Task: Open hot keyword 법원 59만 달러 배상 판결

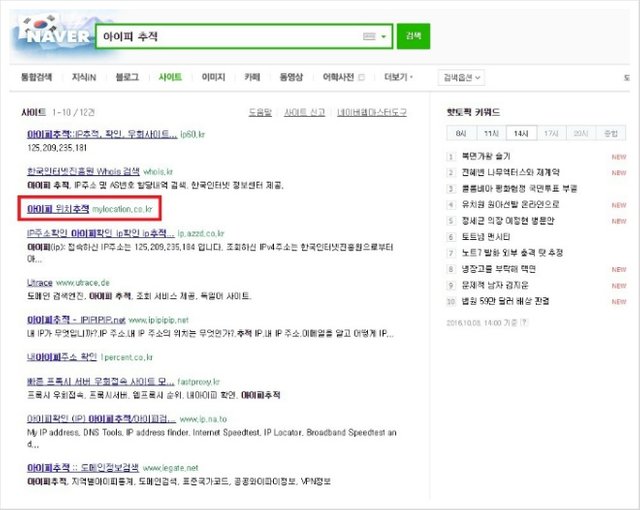Action: tap(505, 301)
